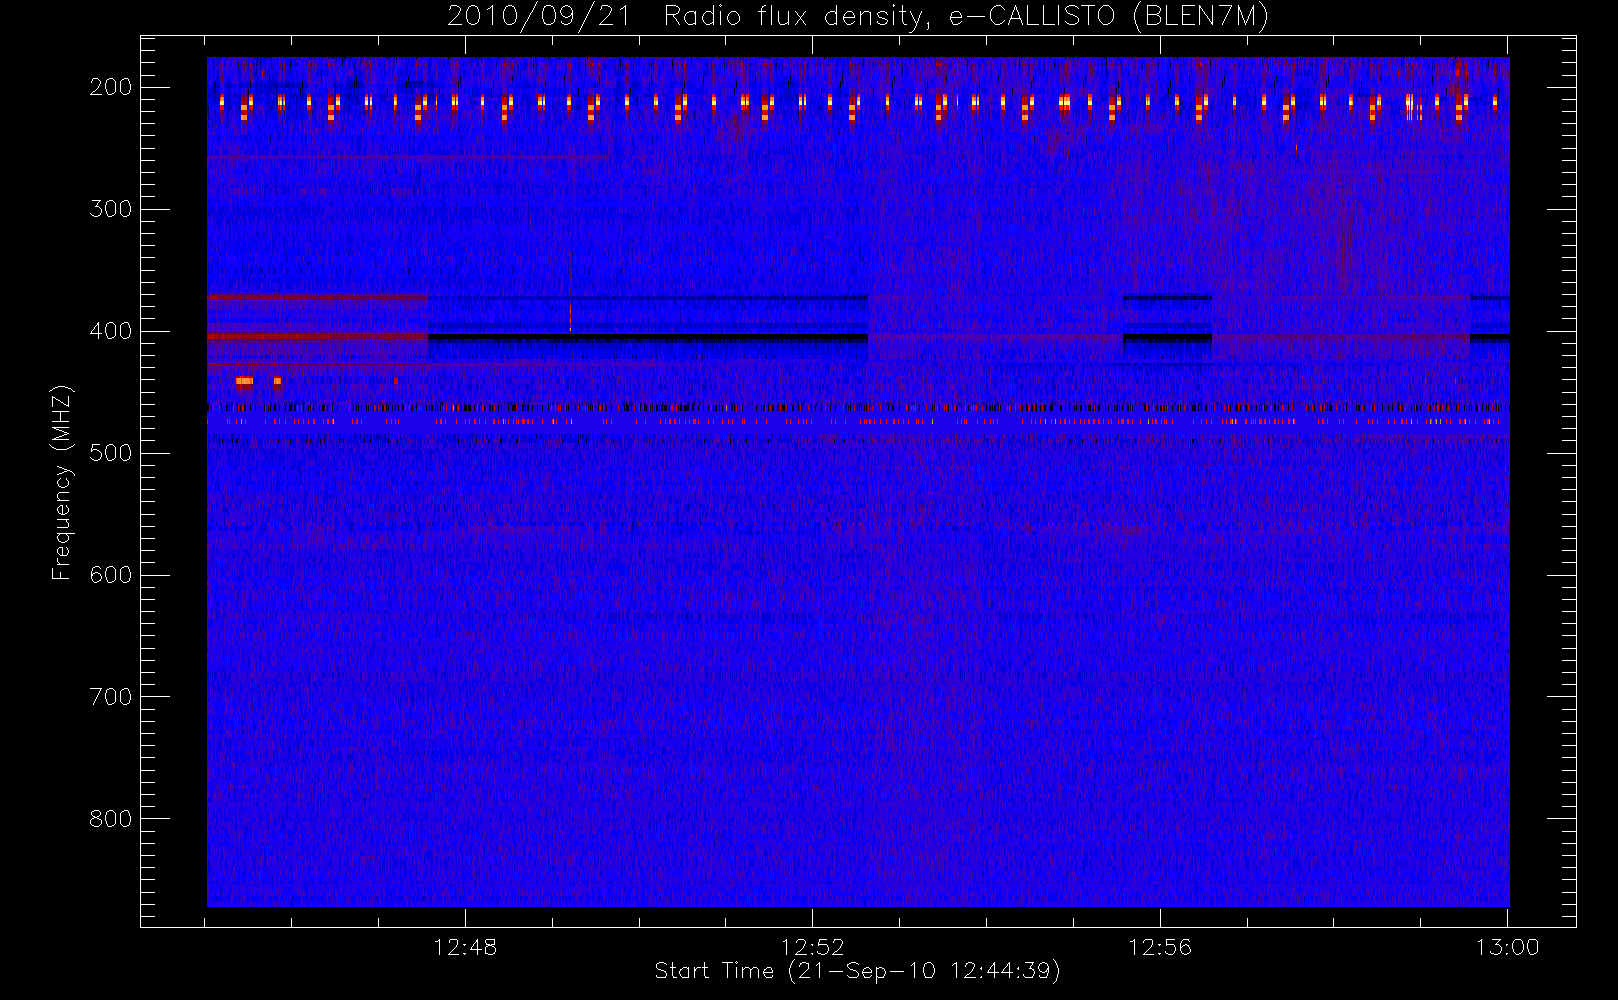Click the 13:00 time tick label
The image size is (1618, 1000).
[1507, 947]
